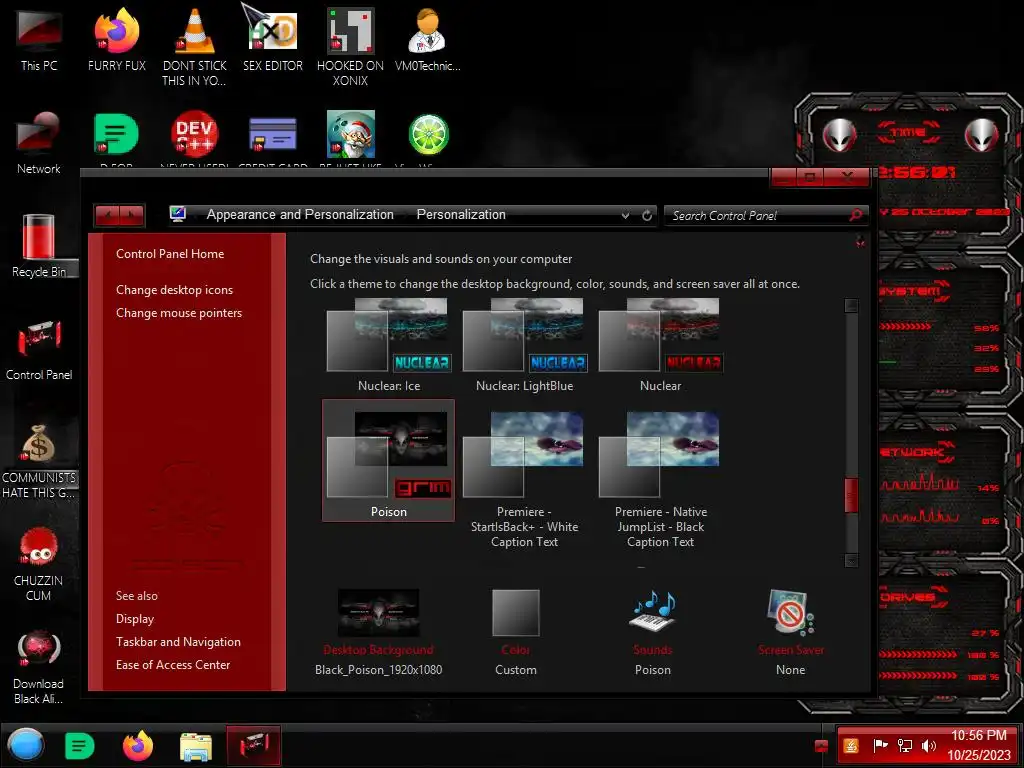Click the Start orb on taskbar
Screen dimensions: 1024x768
26,746
